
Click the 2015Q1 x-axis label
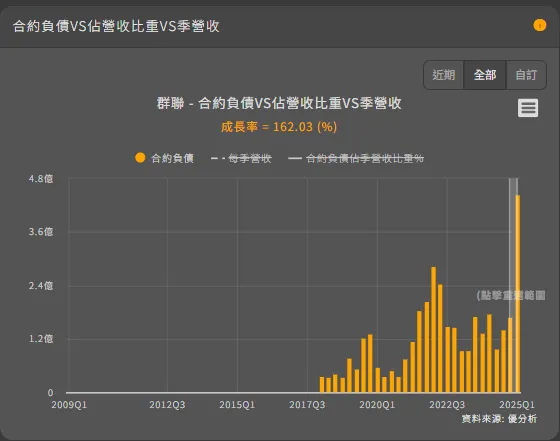click(237, 405)
